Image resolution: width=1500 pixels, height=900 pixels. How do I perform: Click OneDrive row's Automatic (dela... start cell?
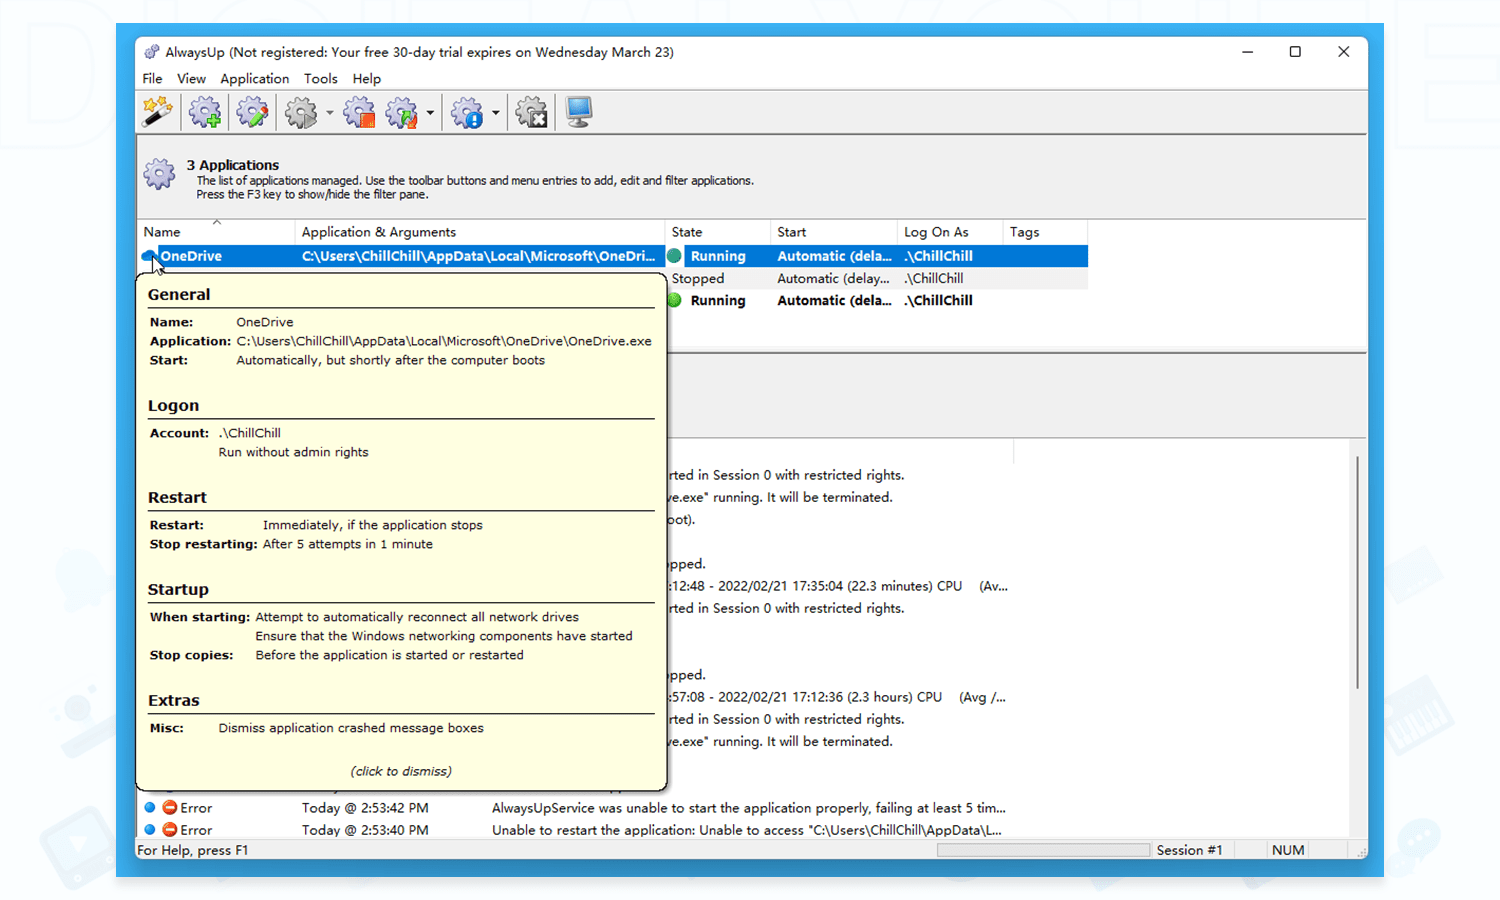(834, 256)
